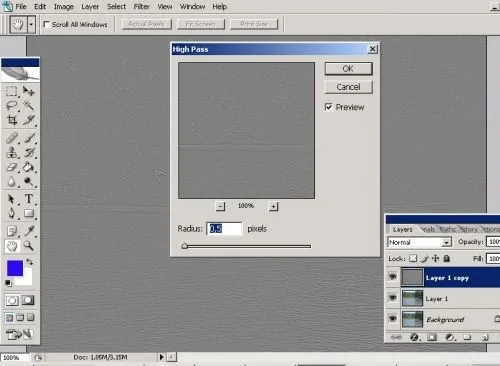The height and width of the screenshot is (366, 500).
Task: Select the Hand tool in toolbox
Action: click(x=12, y=246)
